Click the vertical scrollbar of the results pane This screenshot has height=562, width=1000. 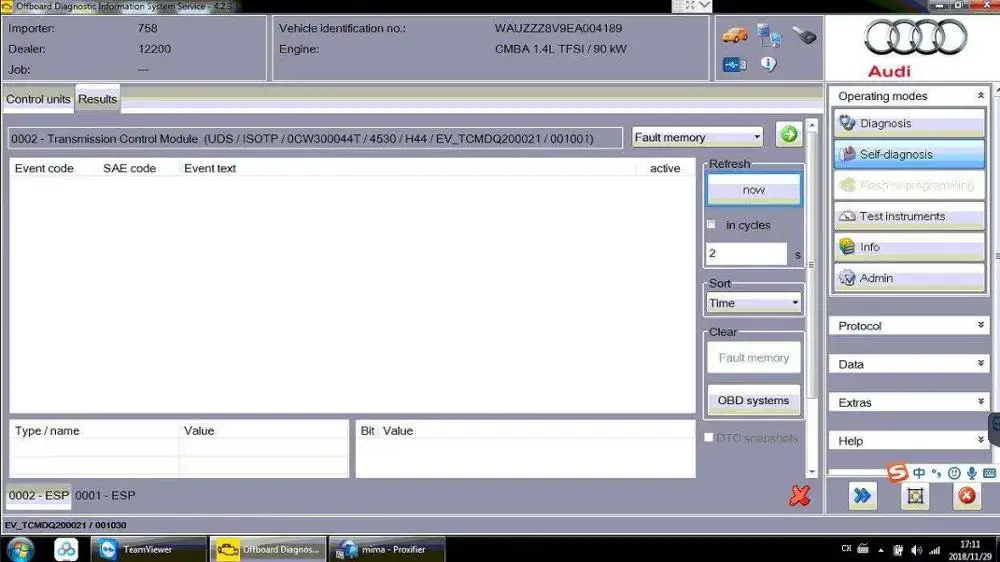pos(812,265)
